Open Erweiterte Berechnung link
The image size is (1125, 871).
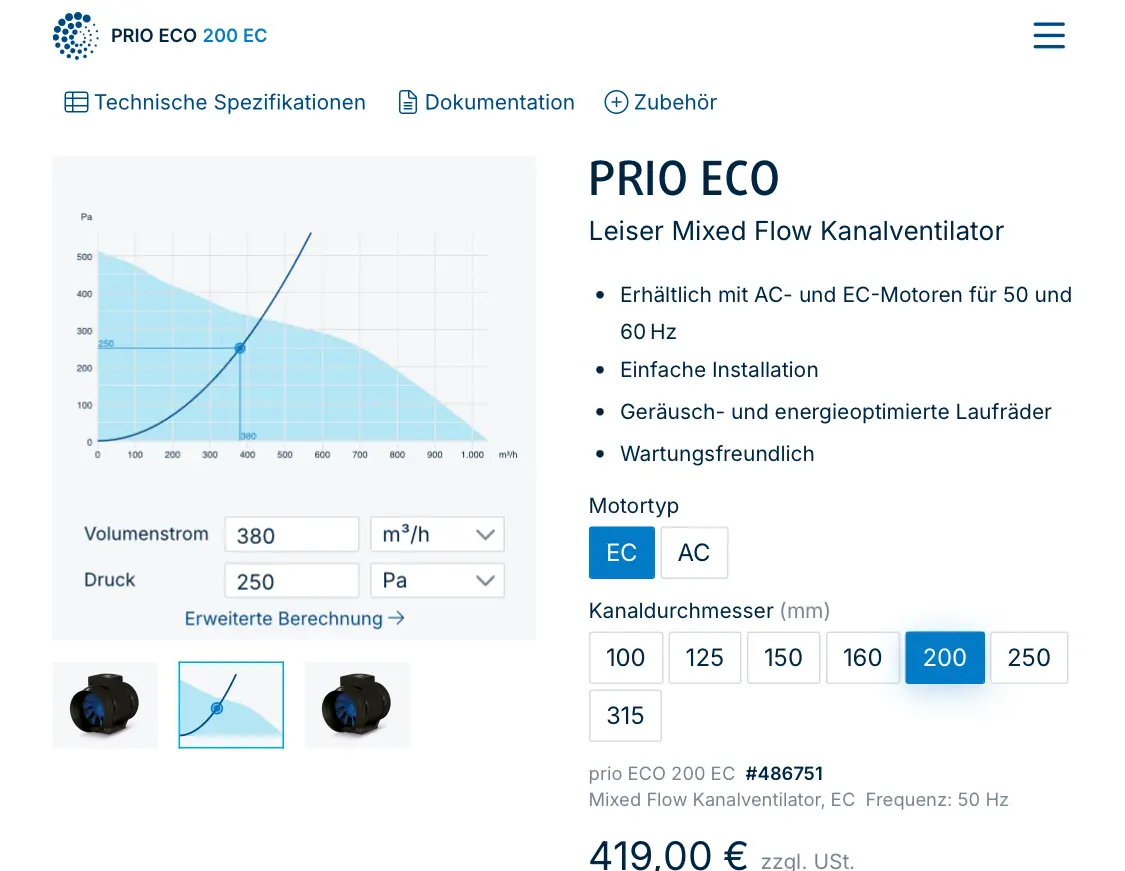click(x=283, y=618)
